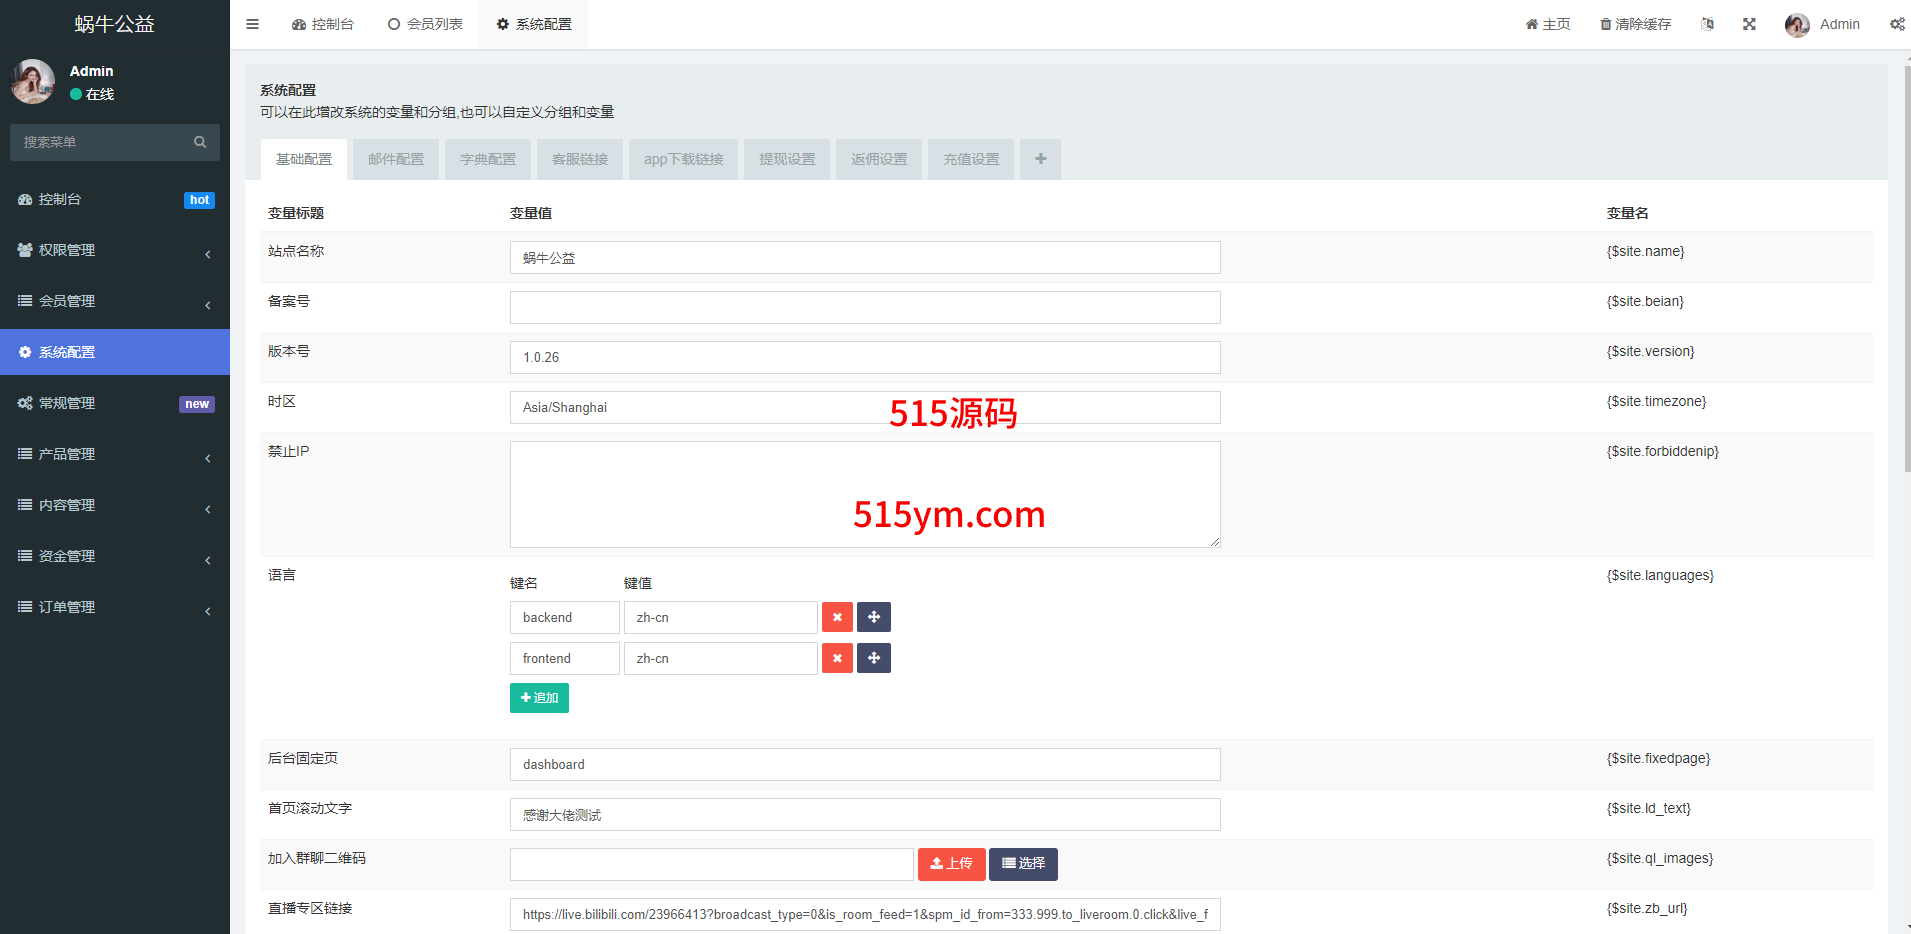Screen dimensions: 1911x934
Task: Expand the 会员管理 sidebar menu
Action: 115,301
